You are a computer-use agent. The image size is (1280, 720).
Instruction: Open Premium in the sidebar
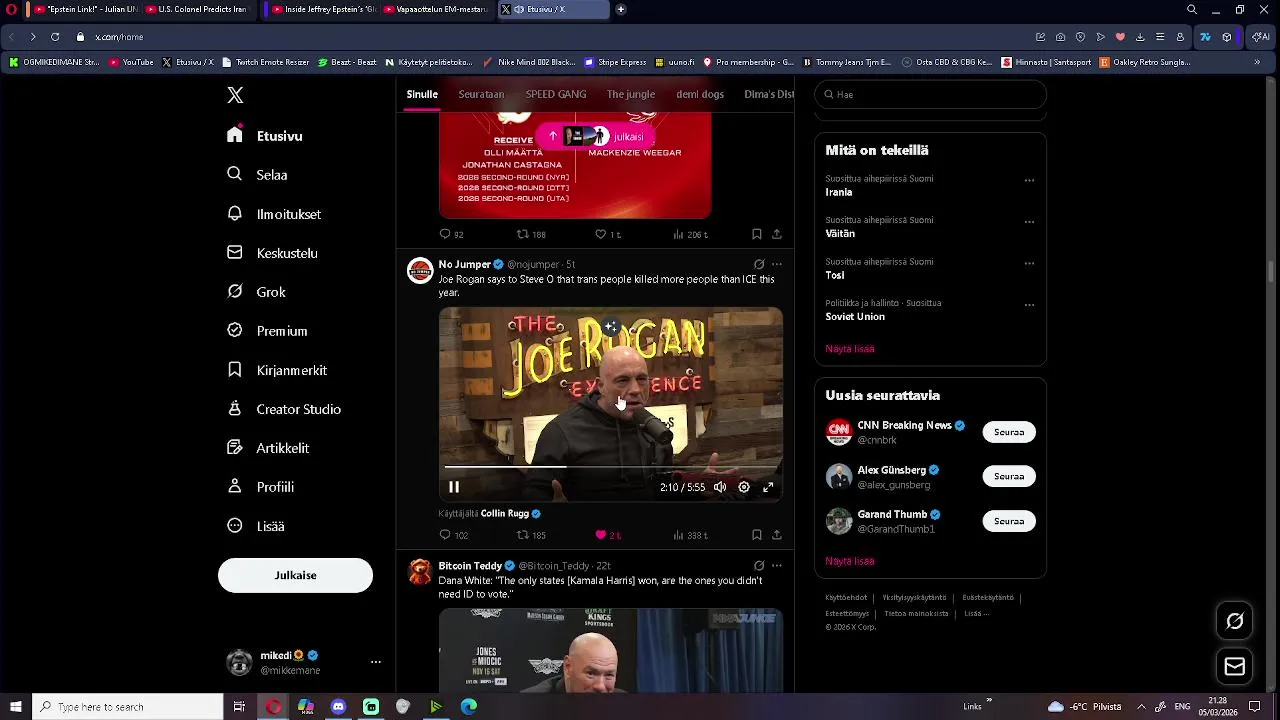tap(267, 331)
